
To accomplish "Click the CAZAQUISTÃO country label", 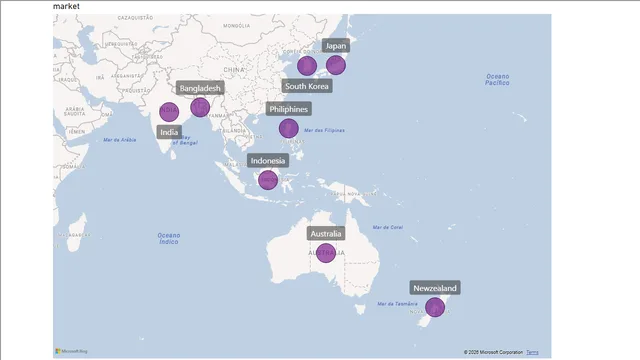I will (x=136, y=18).
